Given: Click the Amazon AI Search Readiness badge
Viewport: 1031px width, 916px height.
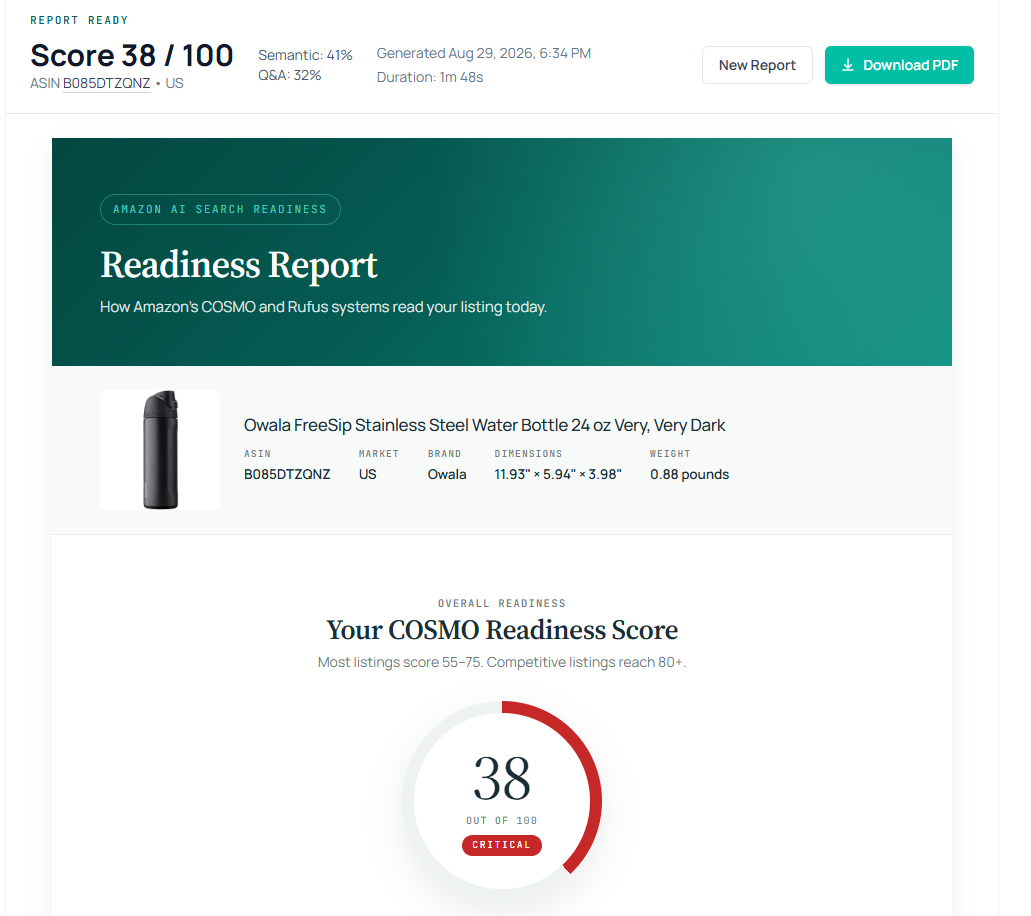Looking at the screenshot, I should coord(220,209).
